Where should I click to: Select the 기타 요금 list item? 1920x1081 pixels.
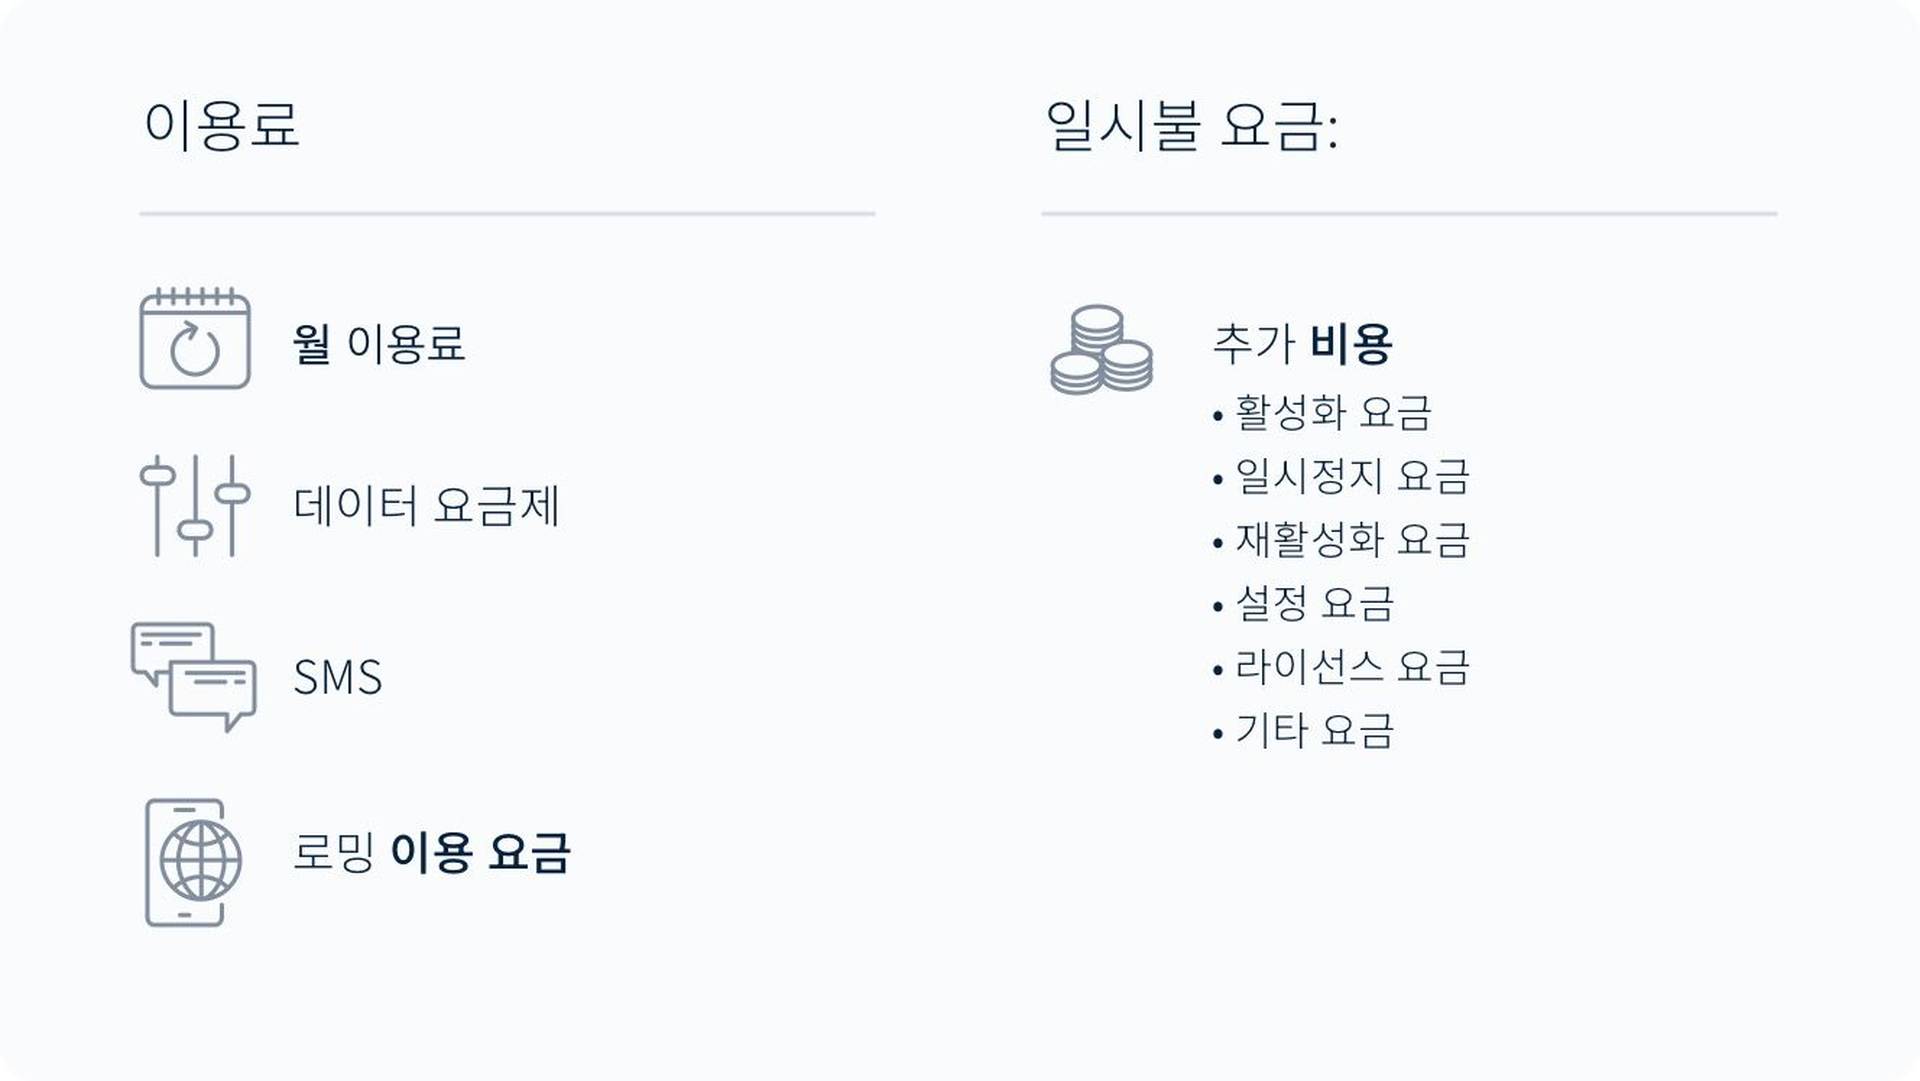pos(1314,731)
